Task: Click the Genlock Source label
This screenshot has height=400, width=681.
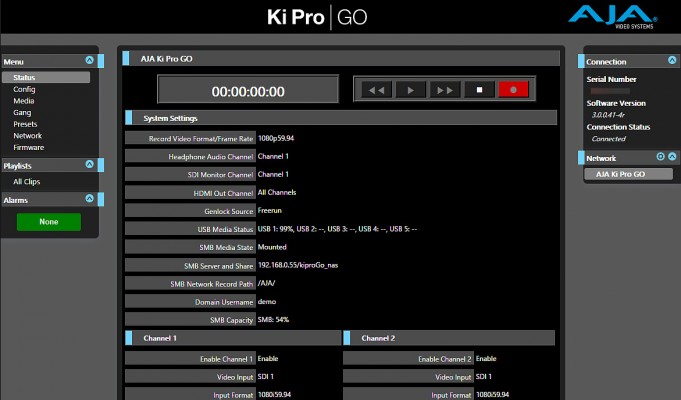Action: [191, 211]
